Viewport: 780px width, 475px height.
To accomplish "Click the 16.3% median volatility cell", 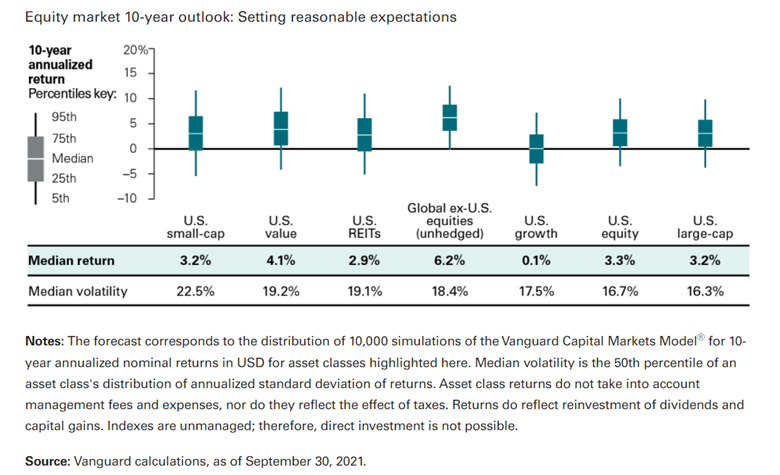I will 706,291.
